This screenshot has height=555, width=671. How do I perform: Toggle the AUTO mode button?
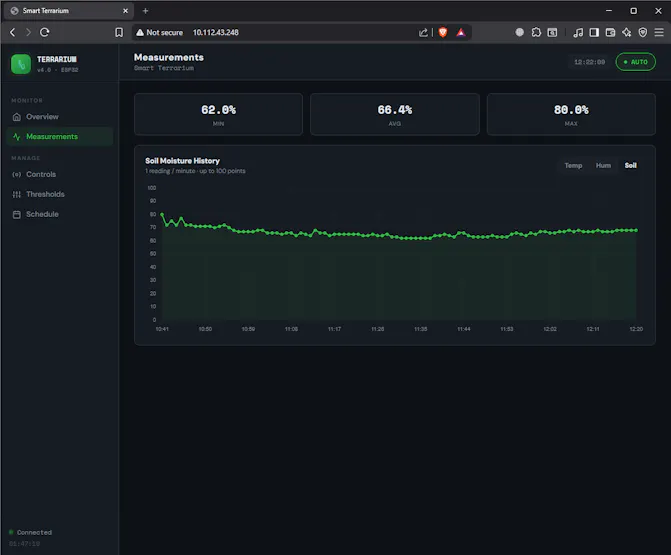[x=635, y=62]
